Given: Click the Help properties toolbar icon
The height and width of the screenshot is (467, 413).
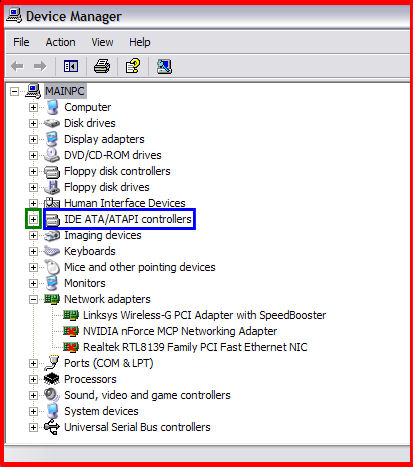Looking at the screenshot, I should (x=133, y=66).
